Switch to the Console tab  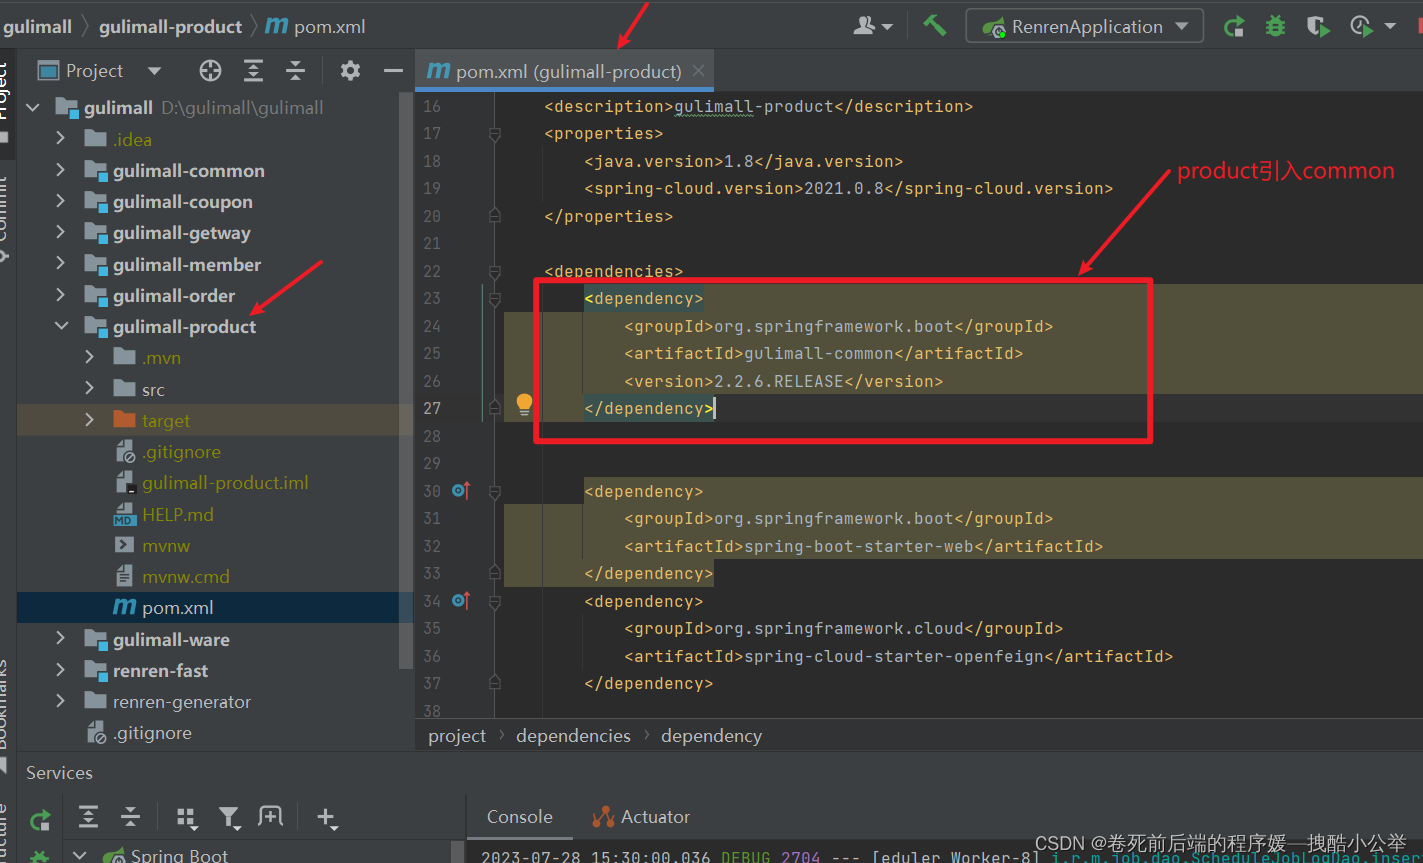[x=519, y=817]
